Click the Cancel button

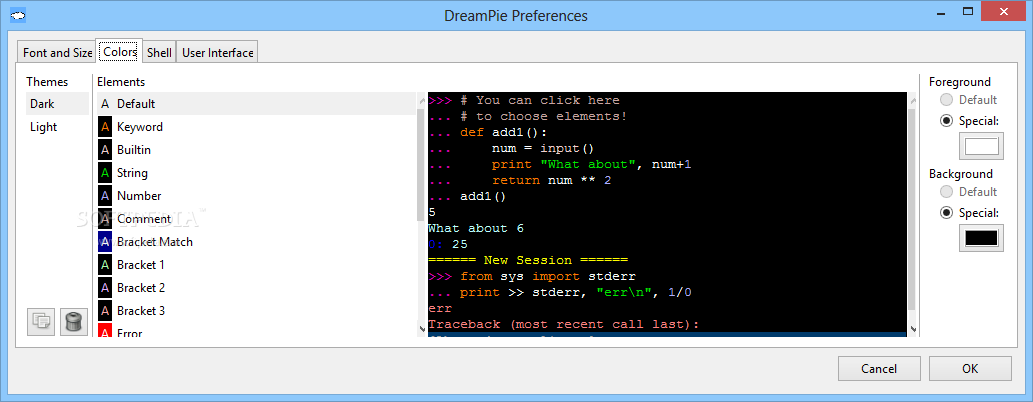(x=879, y=368)
